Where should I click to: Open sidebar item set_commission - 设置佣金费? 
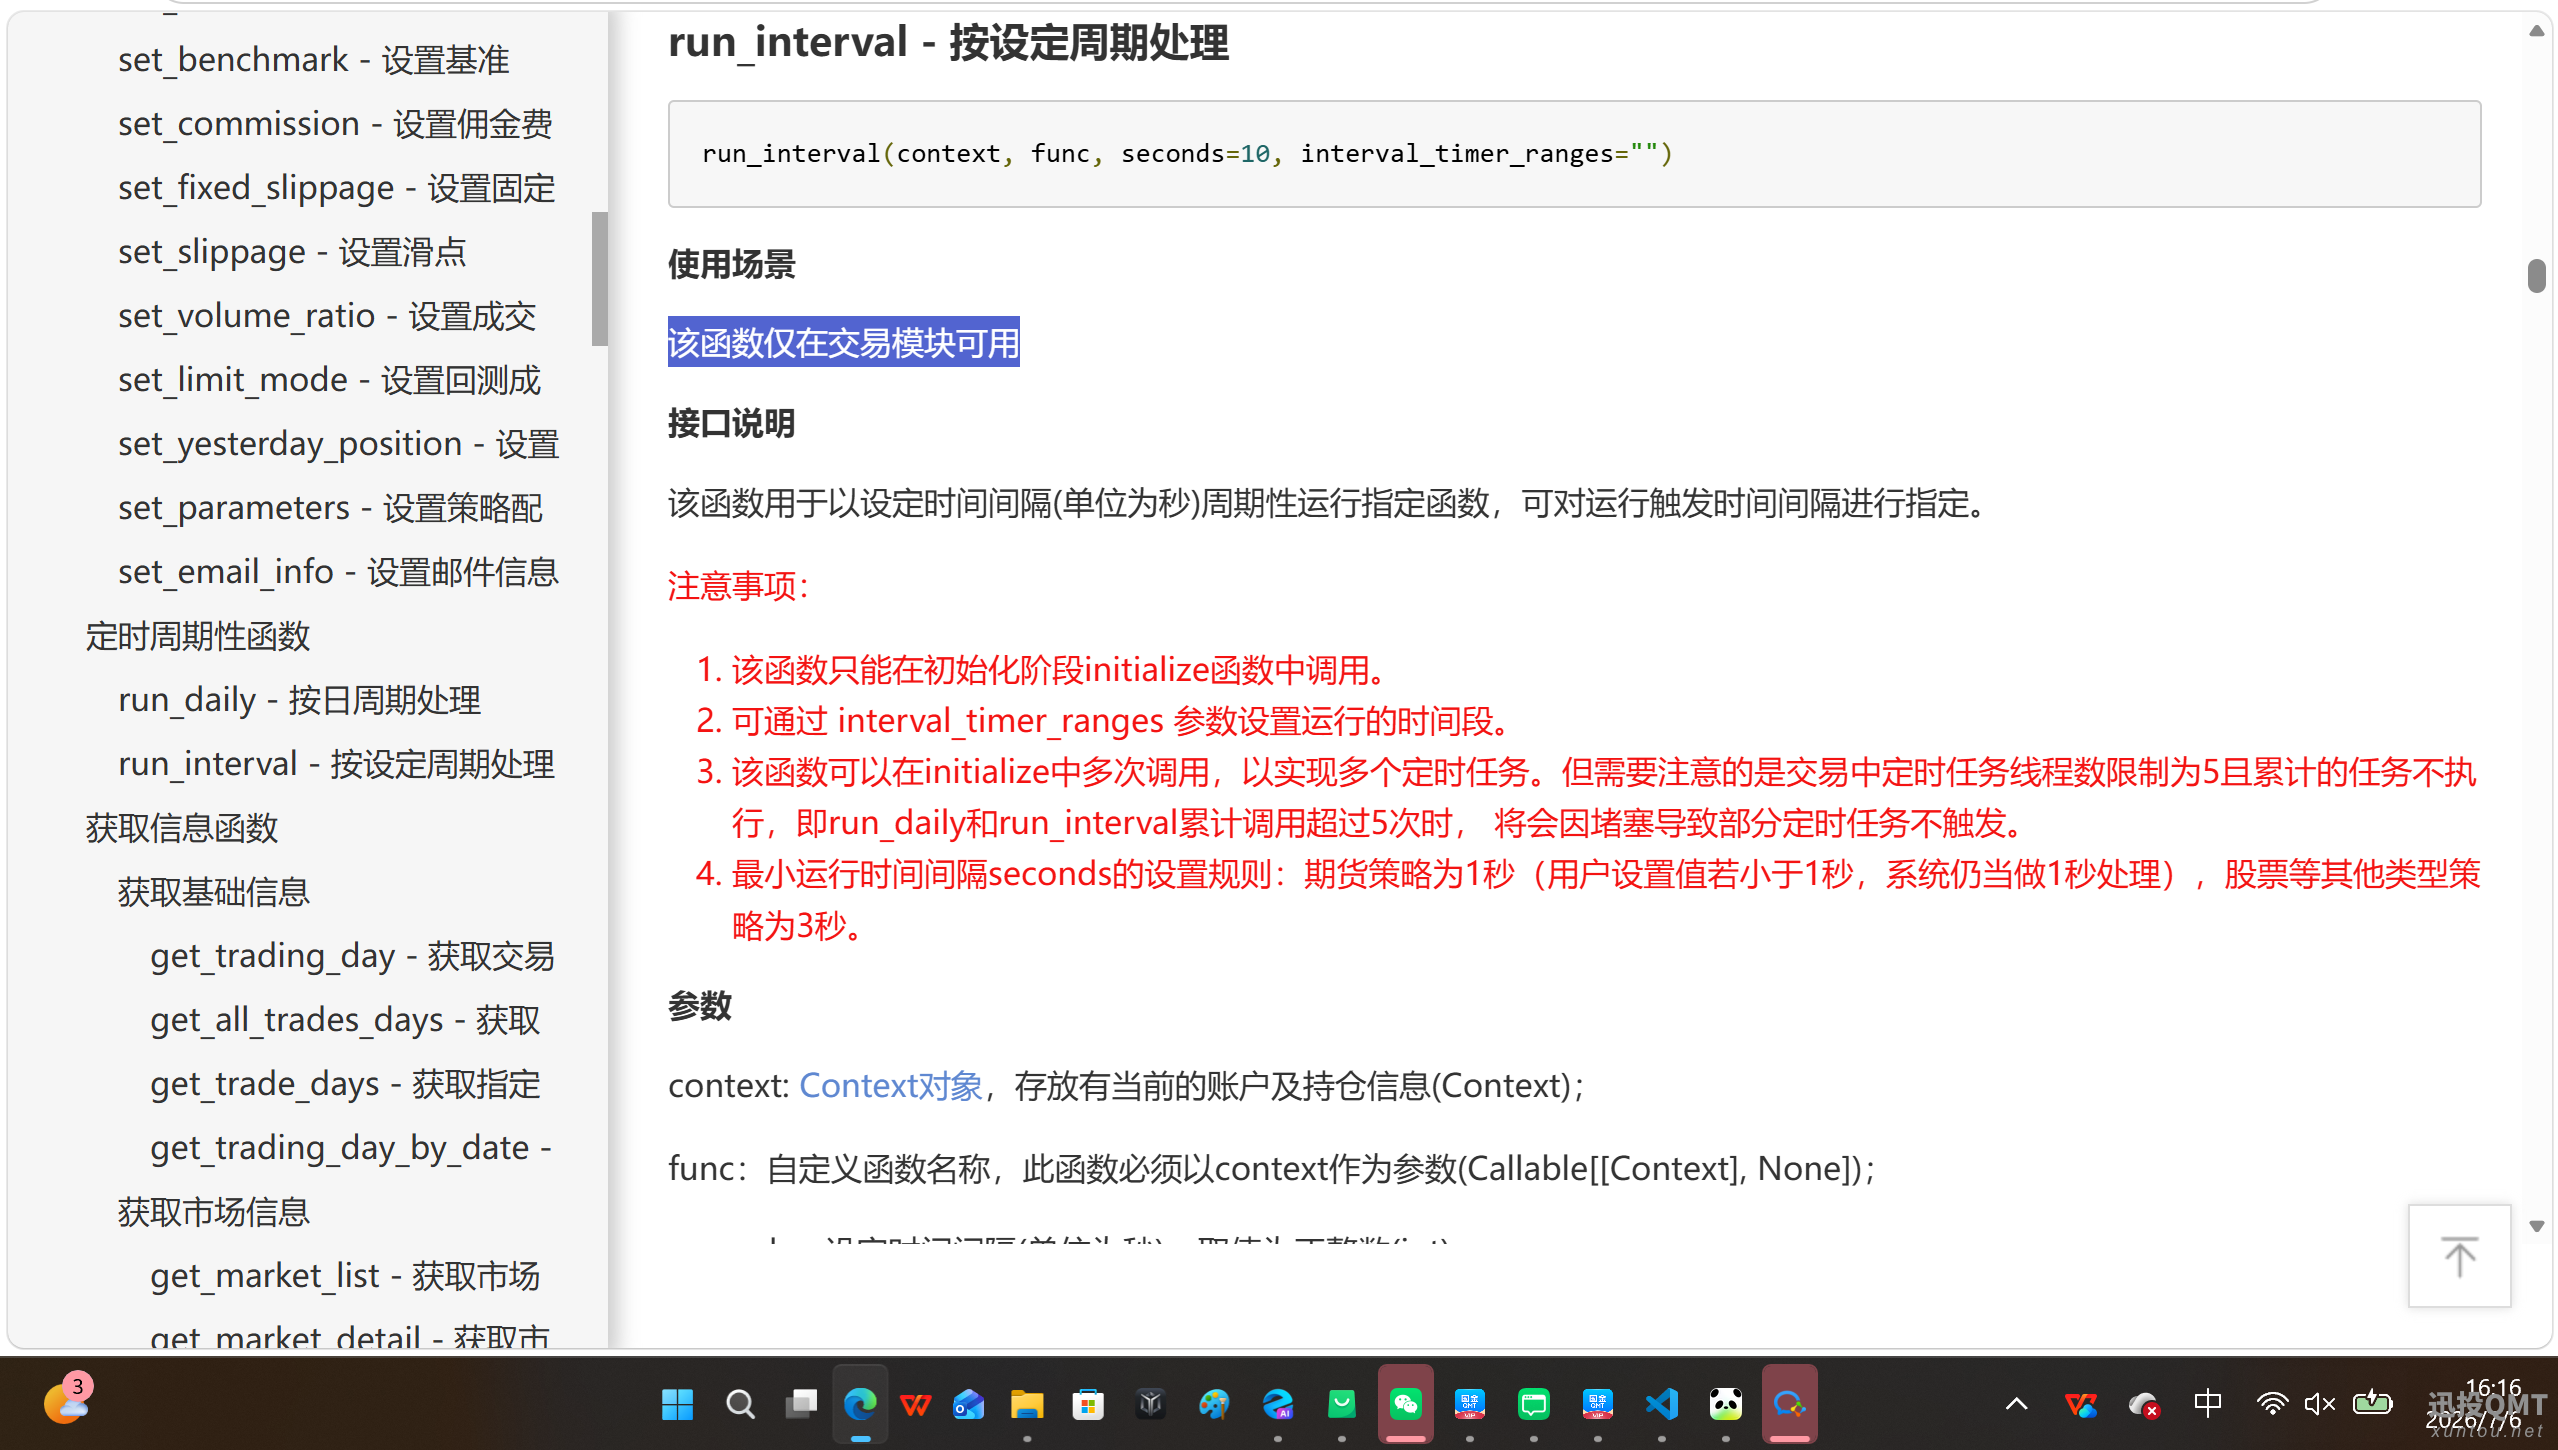pos(335,124)
